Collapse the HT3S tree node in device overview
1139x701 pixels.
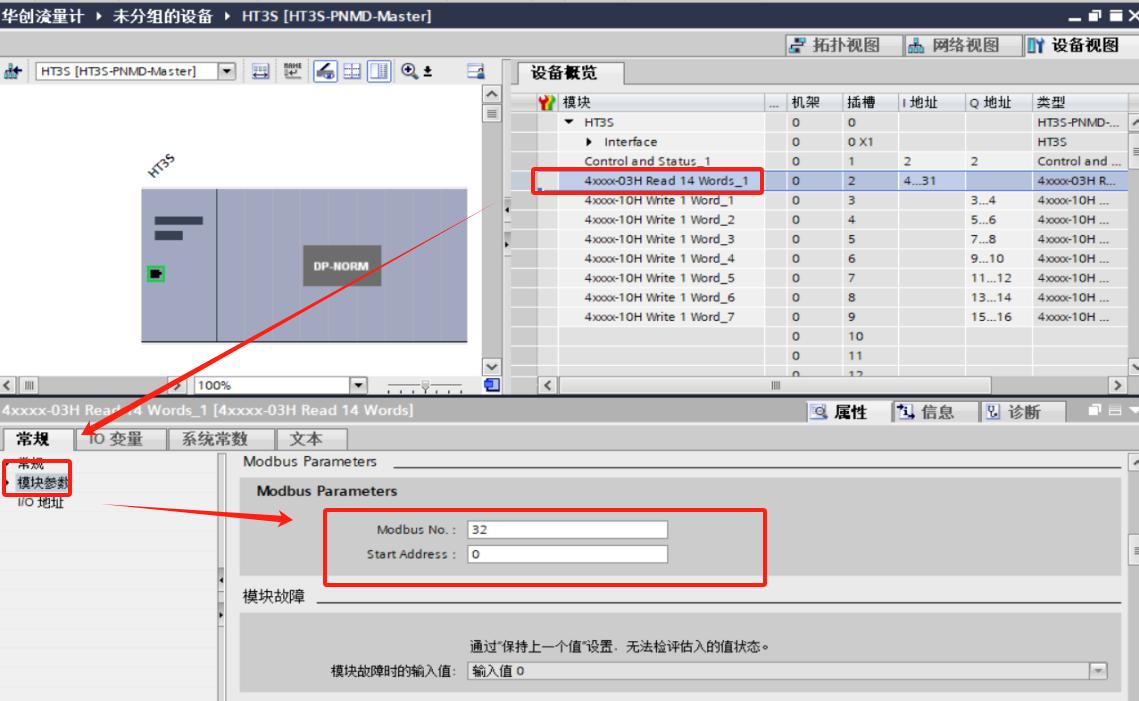pos(570,122)
